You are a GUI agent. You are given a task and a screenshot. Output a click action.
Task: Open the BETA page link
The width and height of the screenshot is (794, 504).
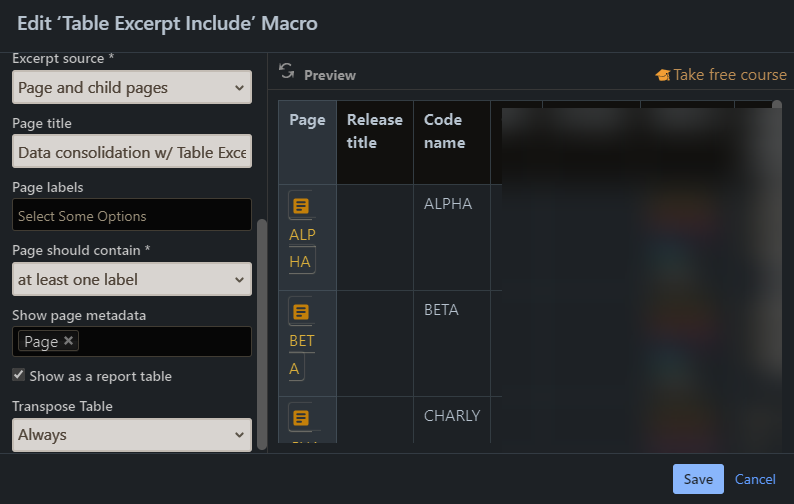pos(302,355)
